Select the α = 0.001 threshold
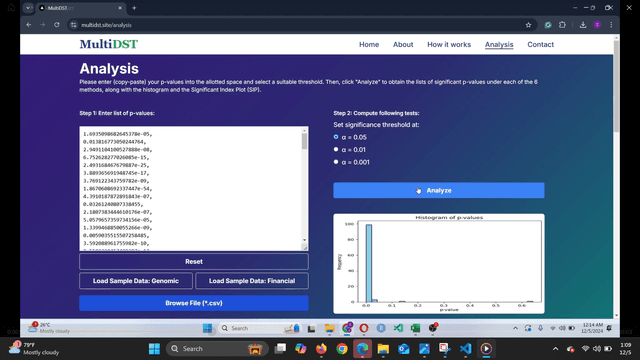The height and width of the screenshot is (360, 640). click(x=336, y=162)
